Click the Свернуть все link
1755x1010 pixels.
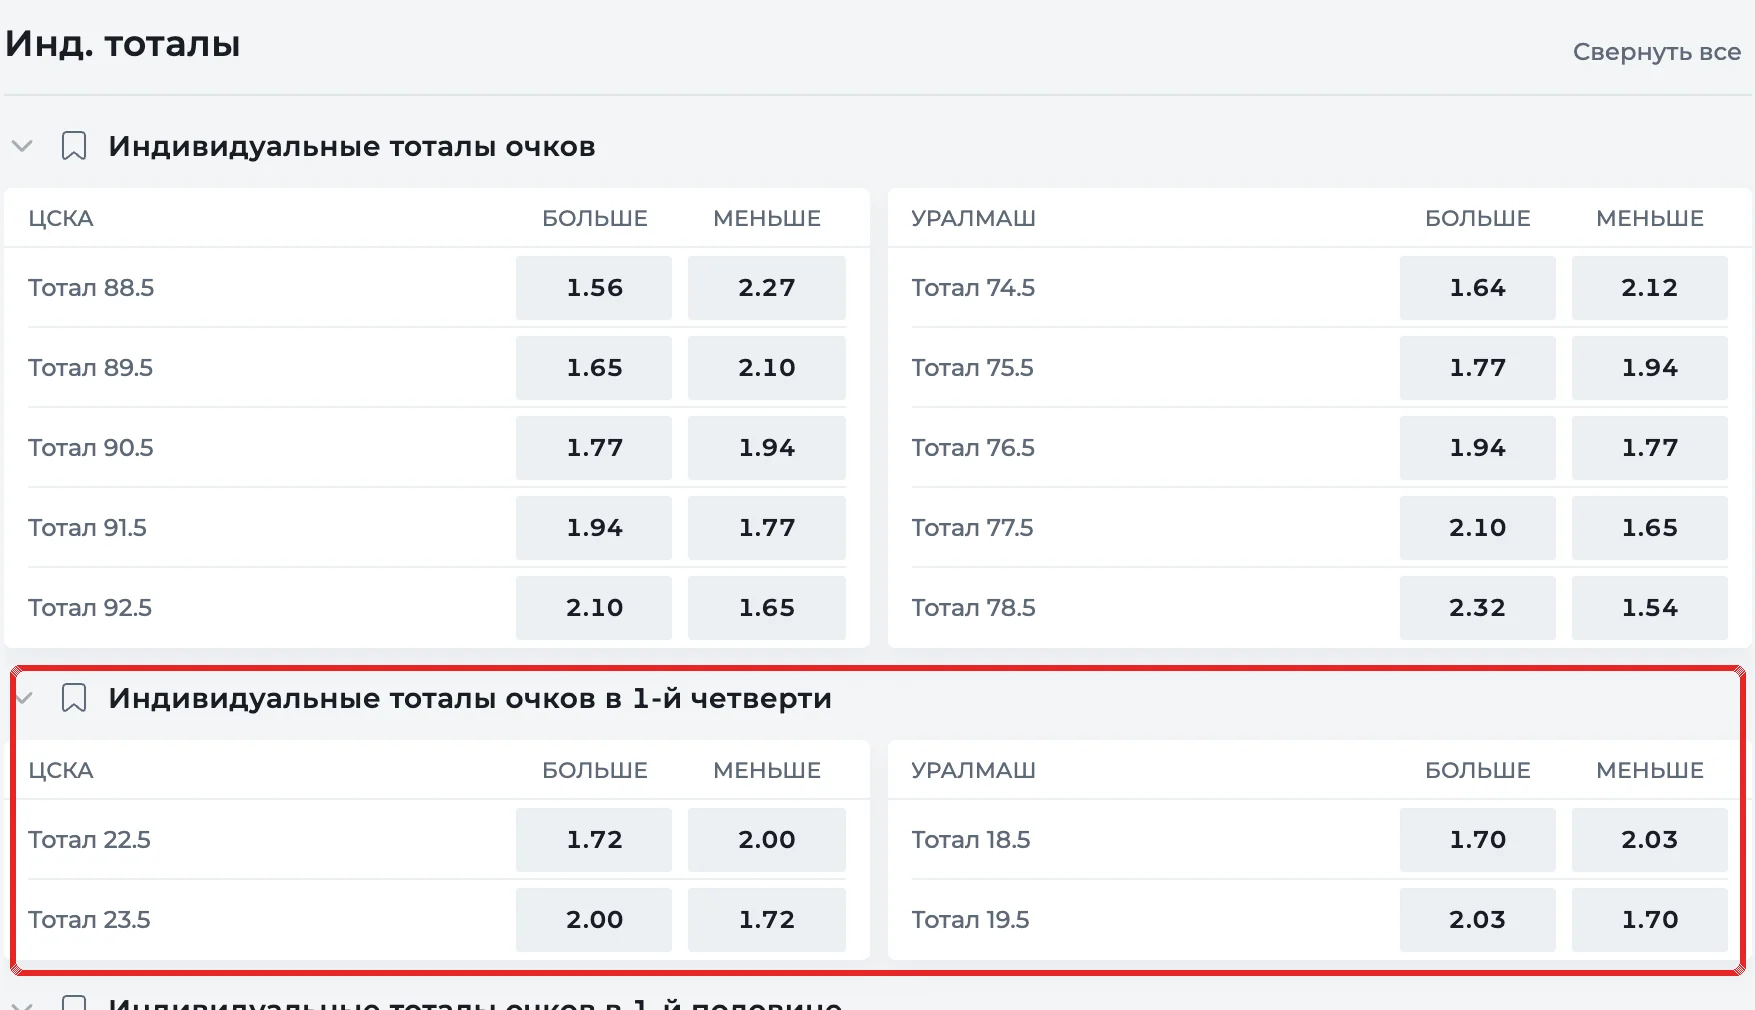(x=1657, y=52)
